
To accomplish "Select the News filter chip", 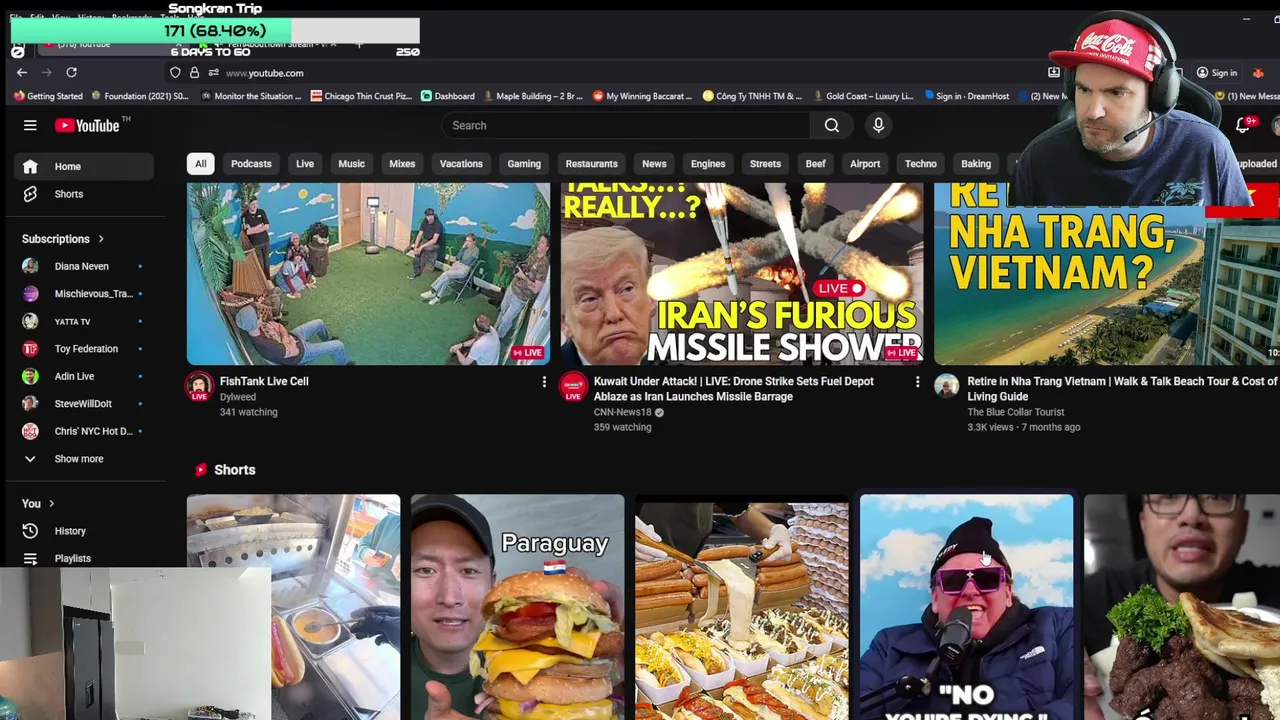I will (x=654, y=164).
